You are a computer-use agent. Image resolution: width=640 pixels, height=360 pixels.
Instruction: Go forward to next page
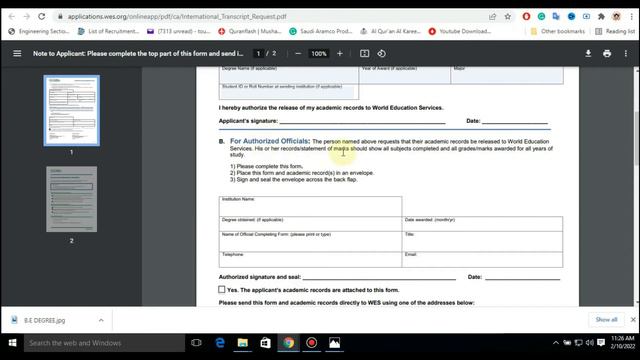(27, 16)
